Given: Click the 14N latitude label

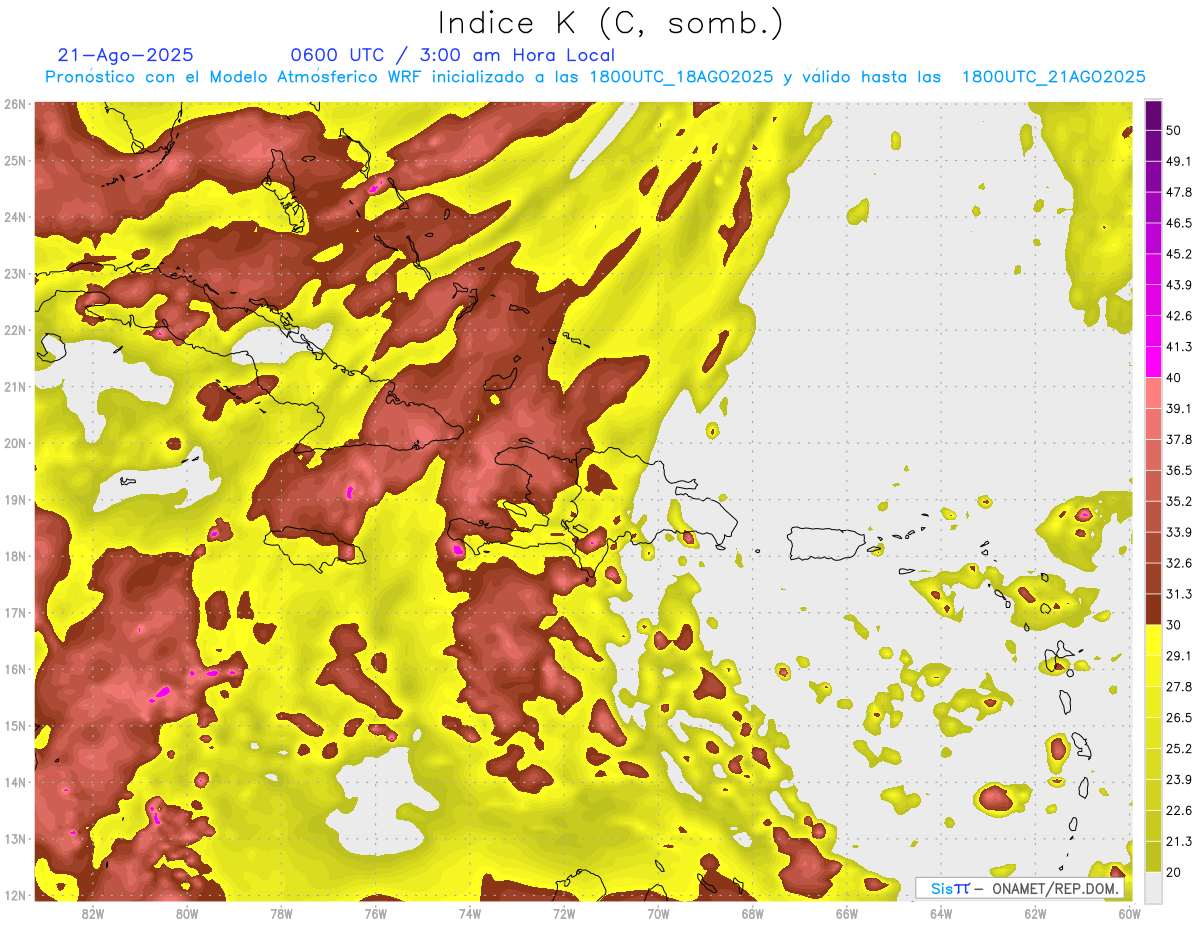Looking at the screenshot, I should pos(15,782).
